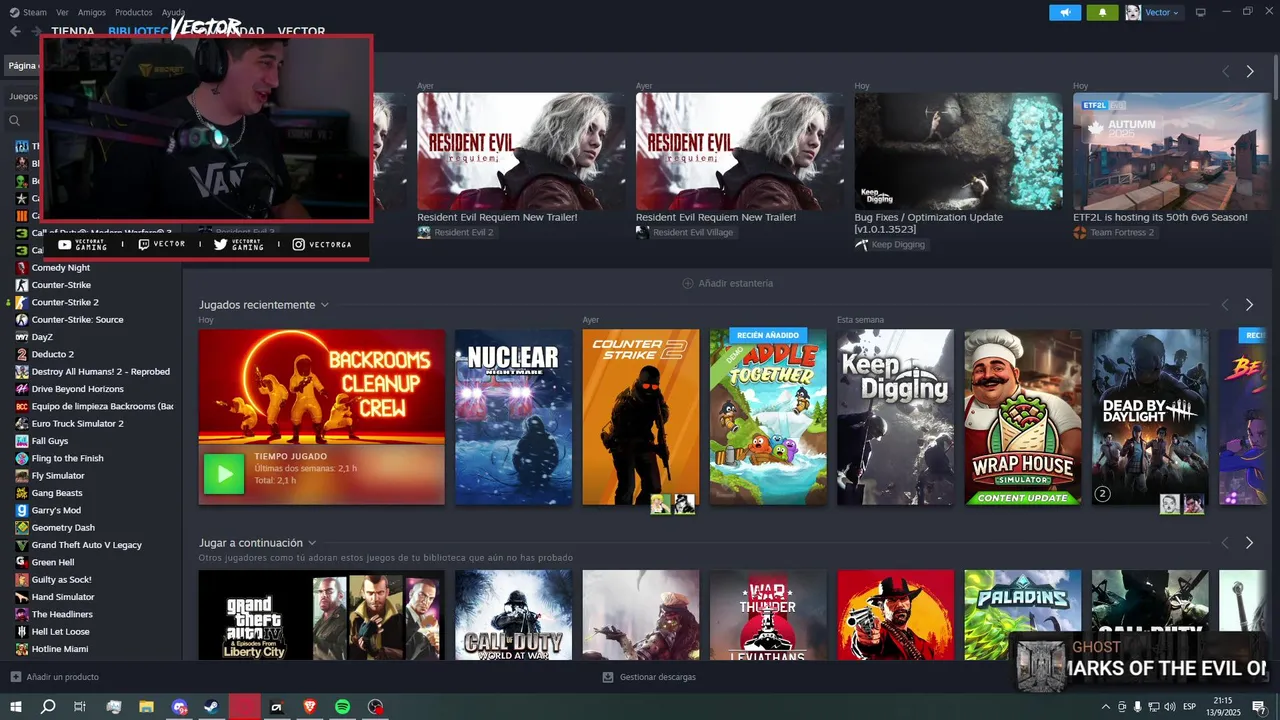The image size is (1280, 720).
Task: Show hidden system tray icons
Action: click(1104, 707)
